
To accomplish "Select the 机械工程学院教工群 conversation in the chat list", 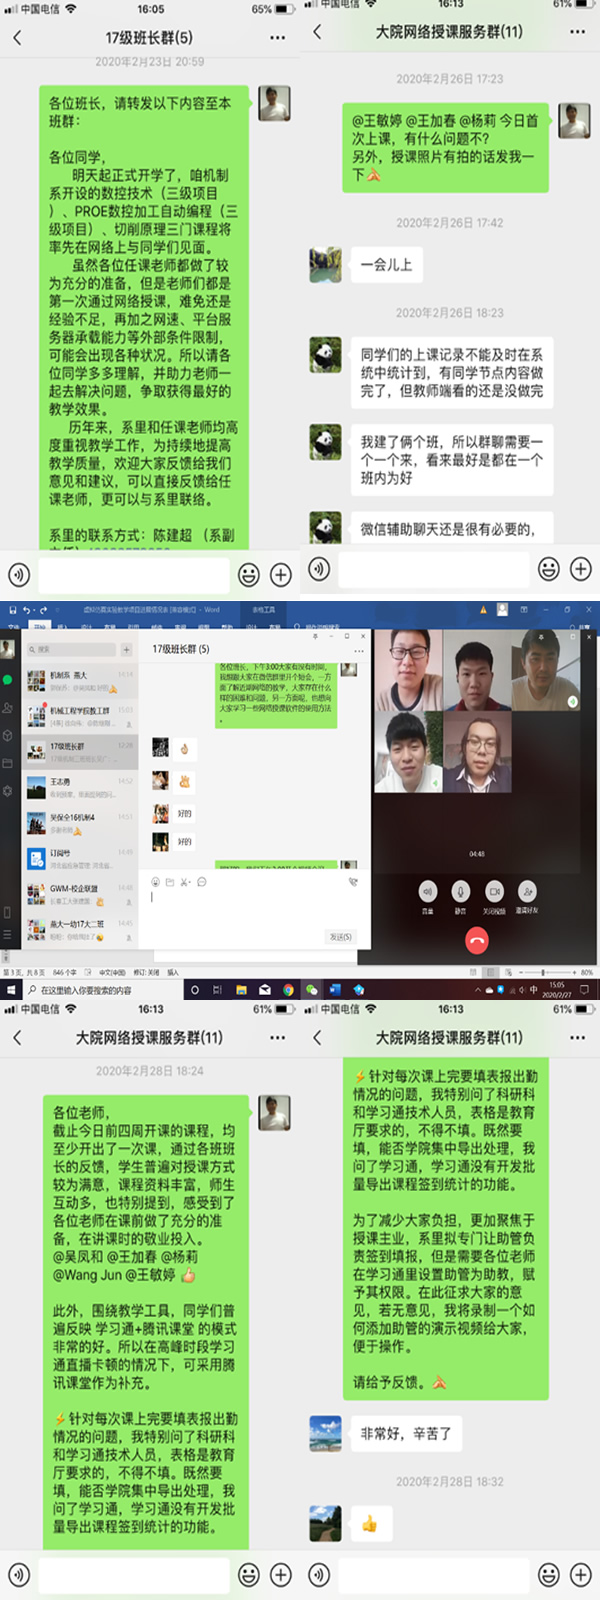I will click(x=80, y=716).
